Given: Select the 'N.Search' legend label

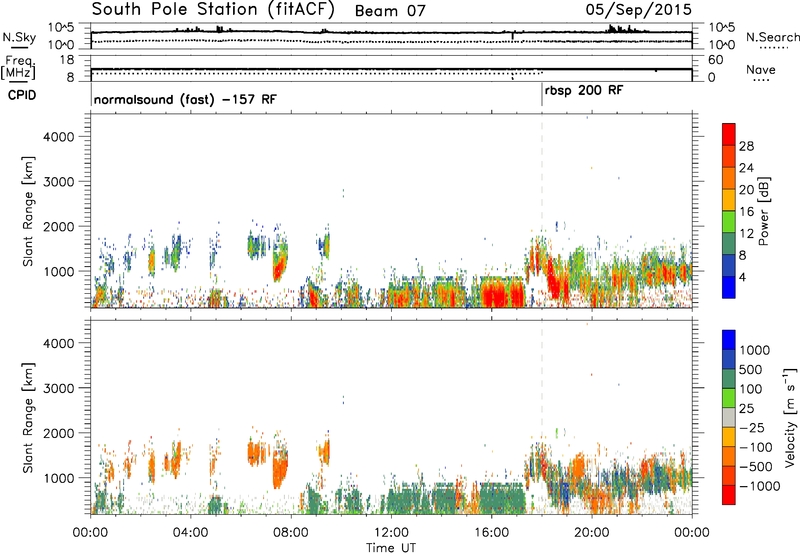Looking at the screenshot, I should click(773, 37).
